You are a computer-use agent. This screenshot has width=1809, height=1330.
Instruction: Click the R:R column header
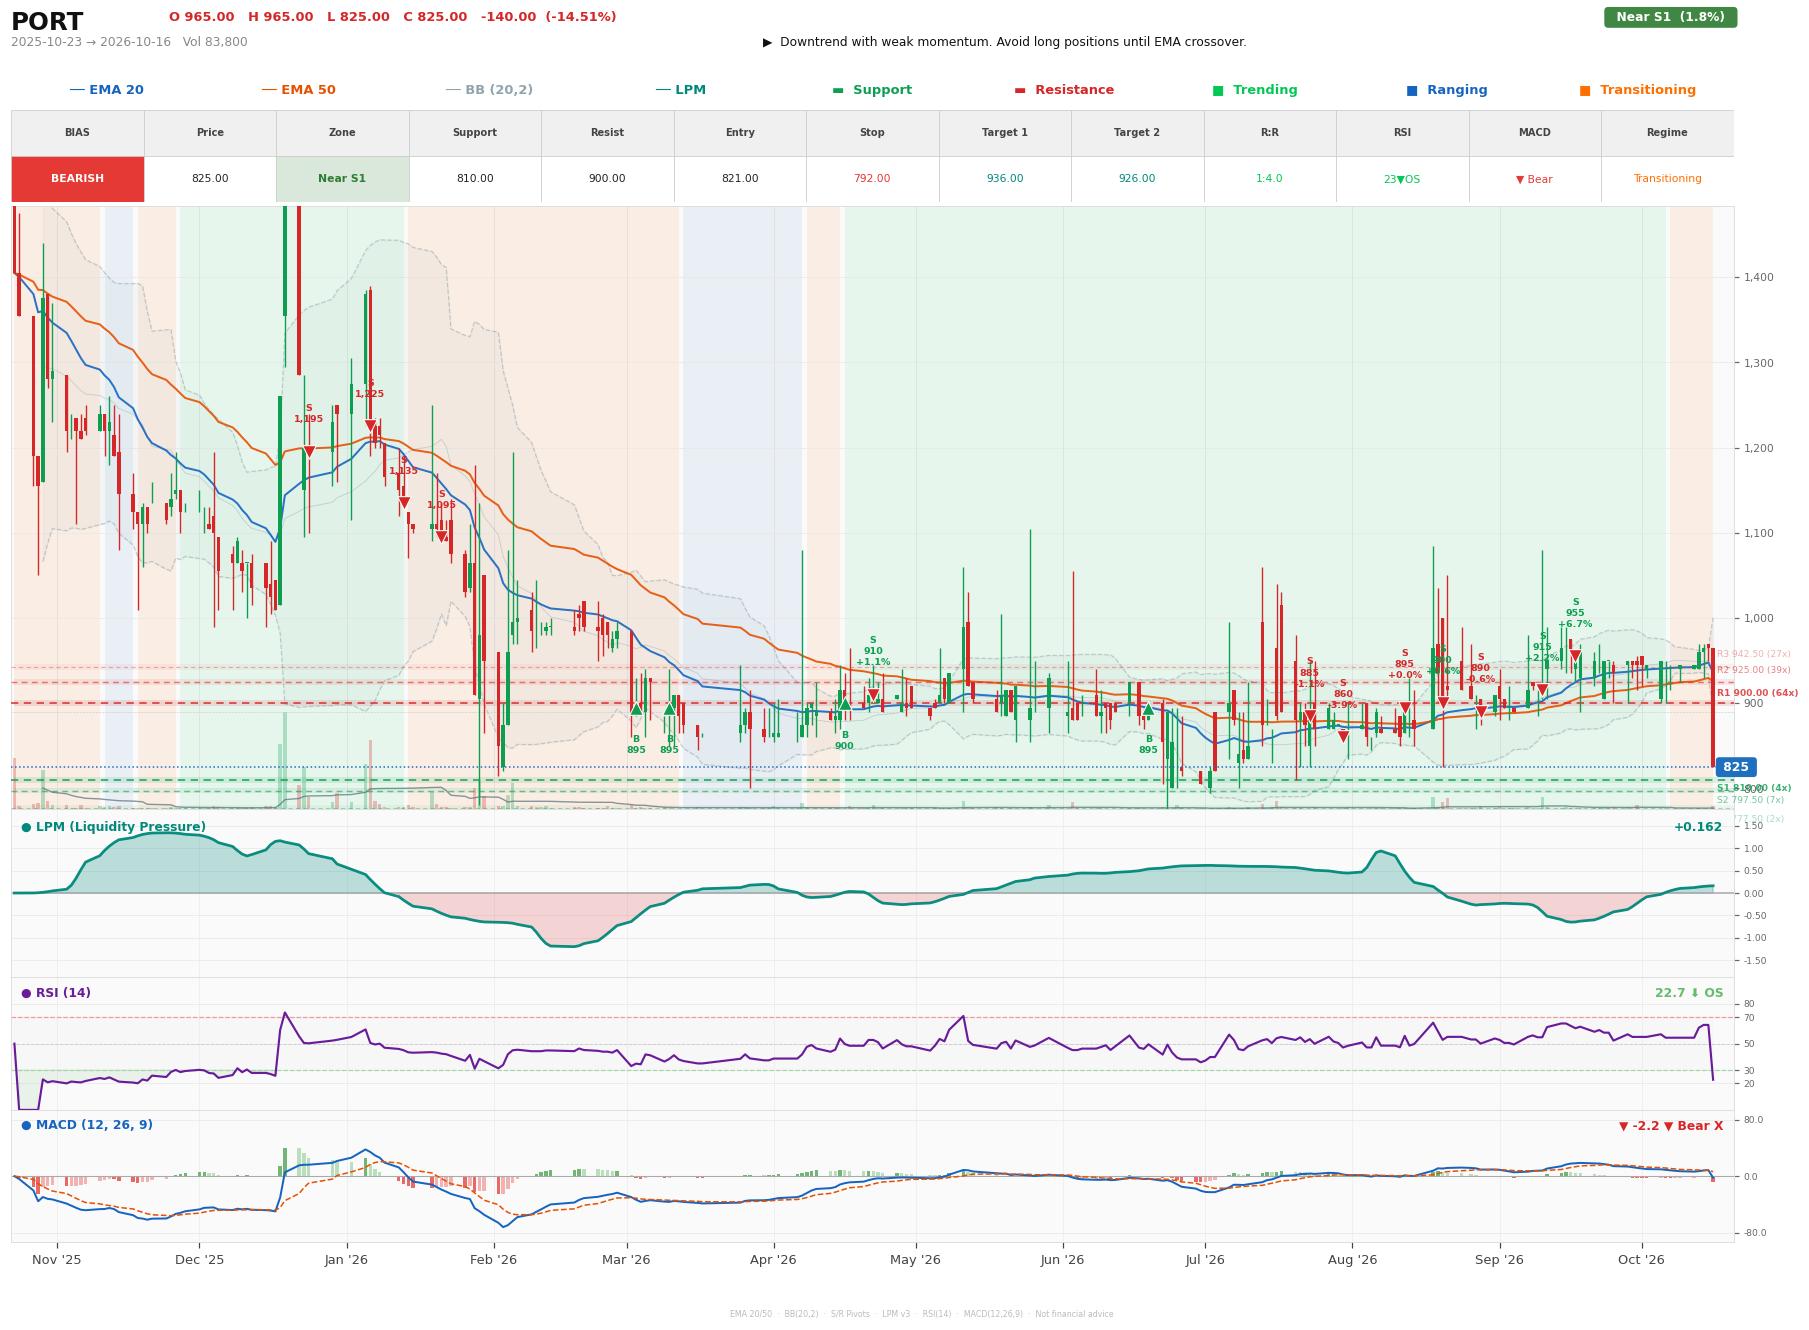click(1269, 133)
